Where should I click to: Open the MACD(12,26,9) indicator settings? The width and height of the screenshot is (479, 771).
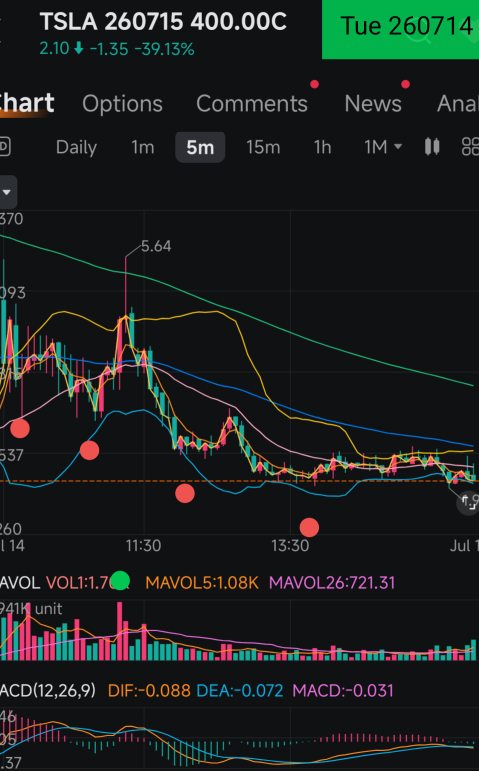48,690
